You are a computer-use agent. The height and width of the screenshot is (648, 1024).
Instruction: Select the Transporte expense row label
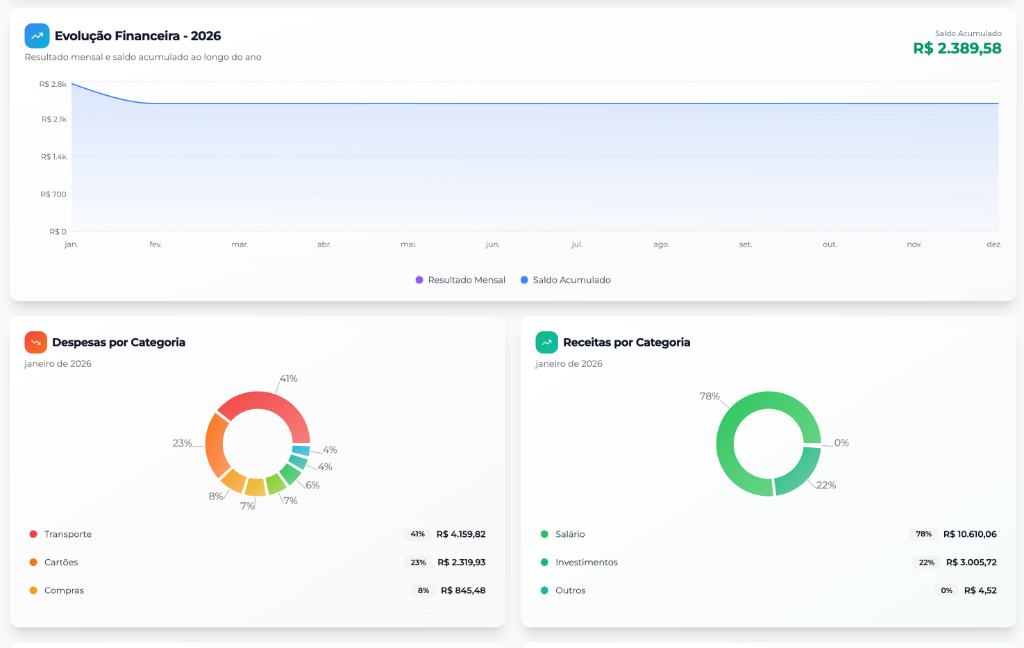click(x=68, y=534)
